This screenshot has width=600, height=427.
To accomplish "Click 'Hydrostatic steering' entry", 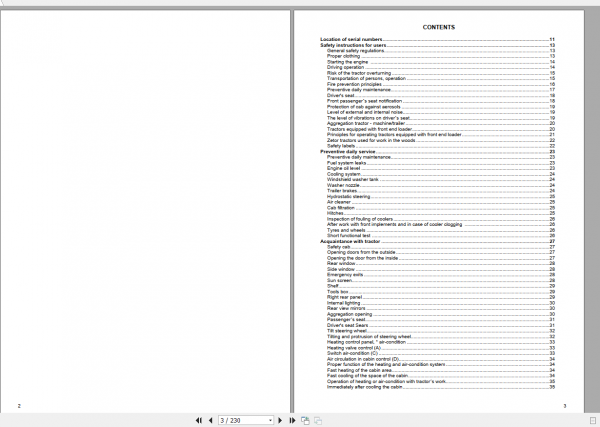I will 349,197.
